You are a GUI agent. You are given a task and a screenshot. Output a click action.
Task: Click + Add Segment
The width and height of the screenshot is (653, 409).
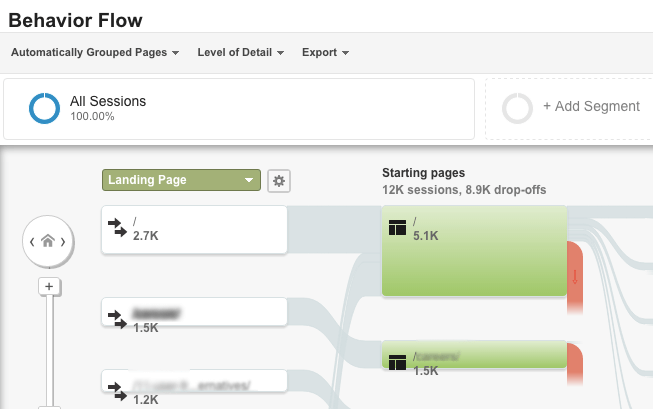[x=591, y=106]
